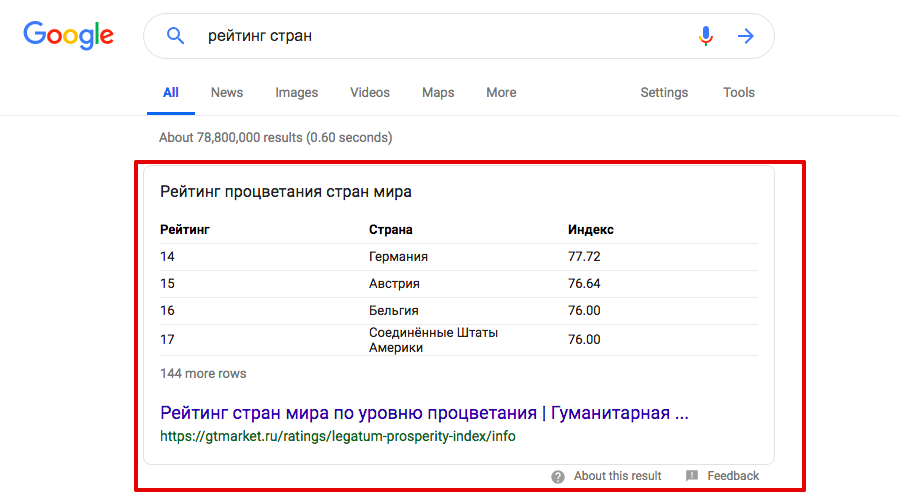Screen dimensions: 899x503
Task: Click the Рейтинг процветания стран мира heading
Action: 286,192
